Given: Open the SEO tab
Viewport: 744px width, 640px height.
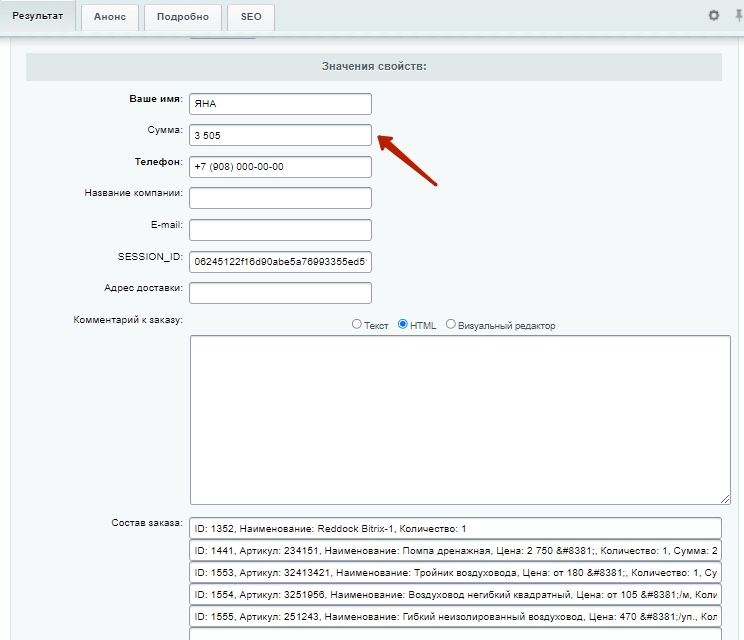Looking at the screenshot, I should (251, 17).
